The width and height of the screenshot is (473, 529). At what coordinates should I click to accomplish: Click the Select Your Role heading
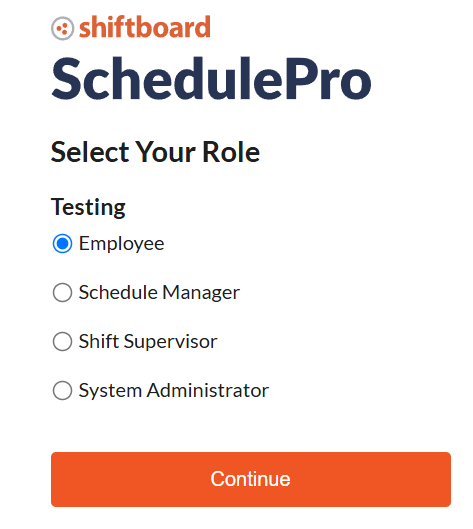click(155, 152)
